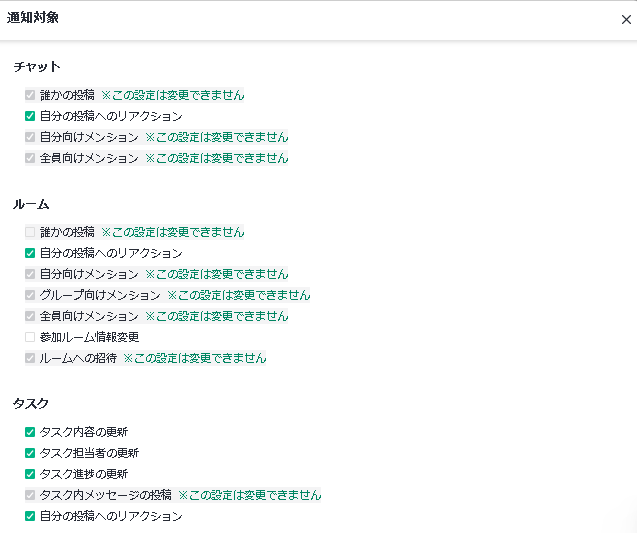
Task: Click チャット section's 全員向けメンション checkbox
Action: click(x=30, y=158)
